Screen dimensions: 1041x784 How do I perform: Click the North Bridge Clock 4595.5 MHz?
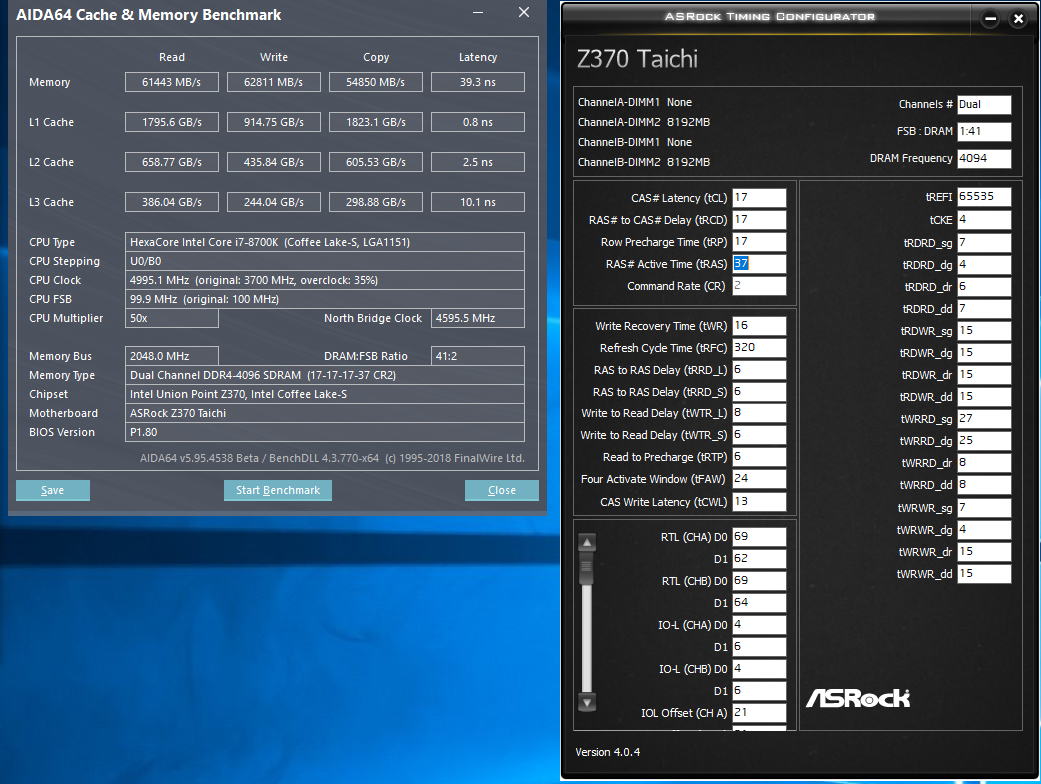coord(478,318)
